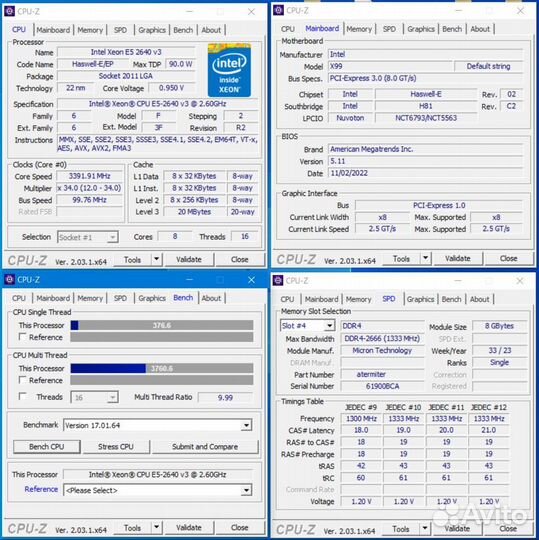The height and width of the screenshot is (540, 539).
Task: Click Close button in the Bench window
Action: point(239,528)
